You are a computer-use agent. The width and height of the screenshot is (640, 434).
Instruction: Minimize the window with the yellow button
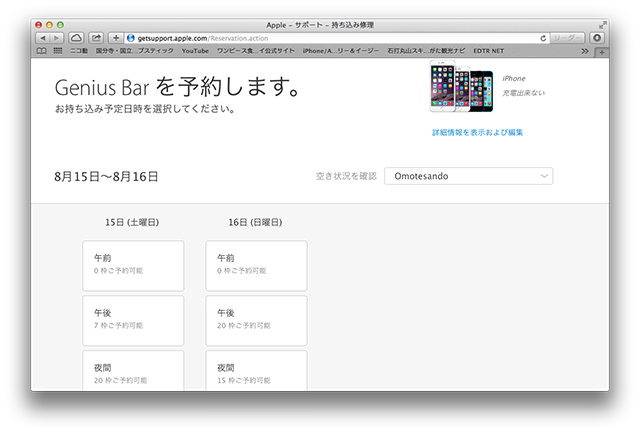pos(49,25)
